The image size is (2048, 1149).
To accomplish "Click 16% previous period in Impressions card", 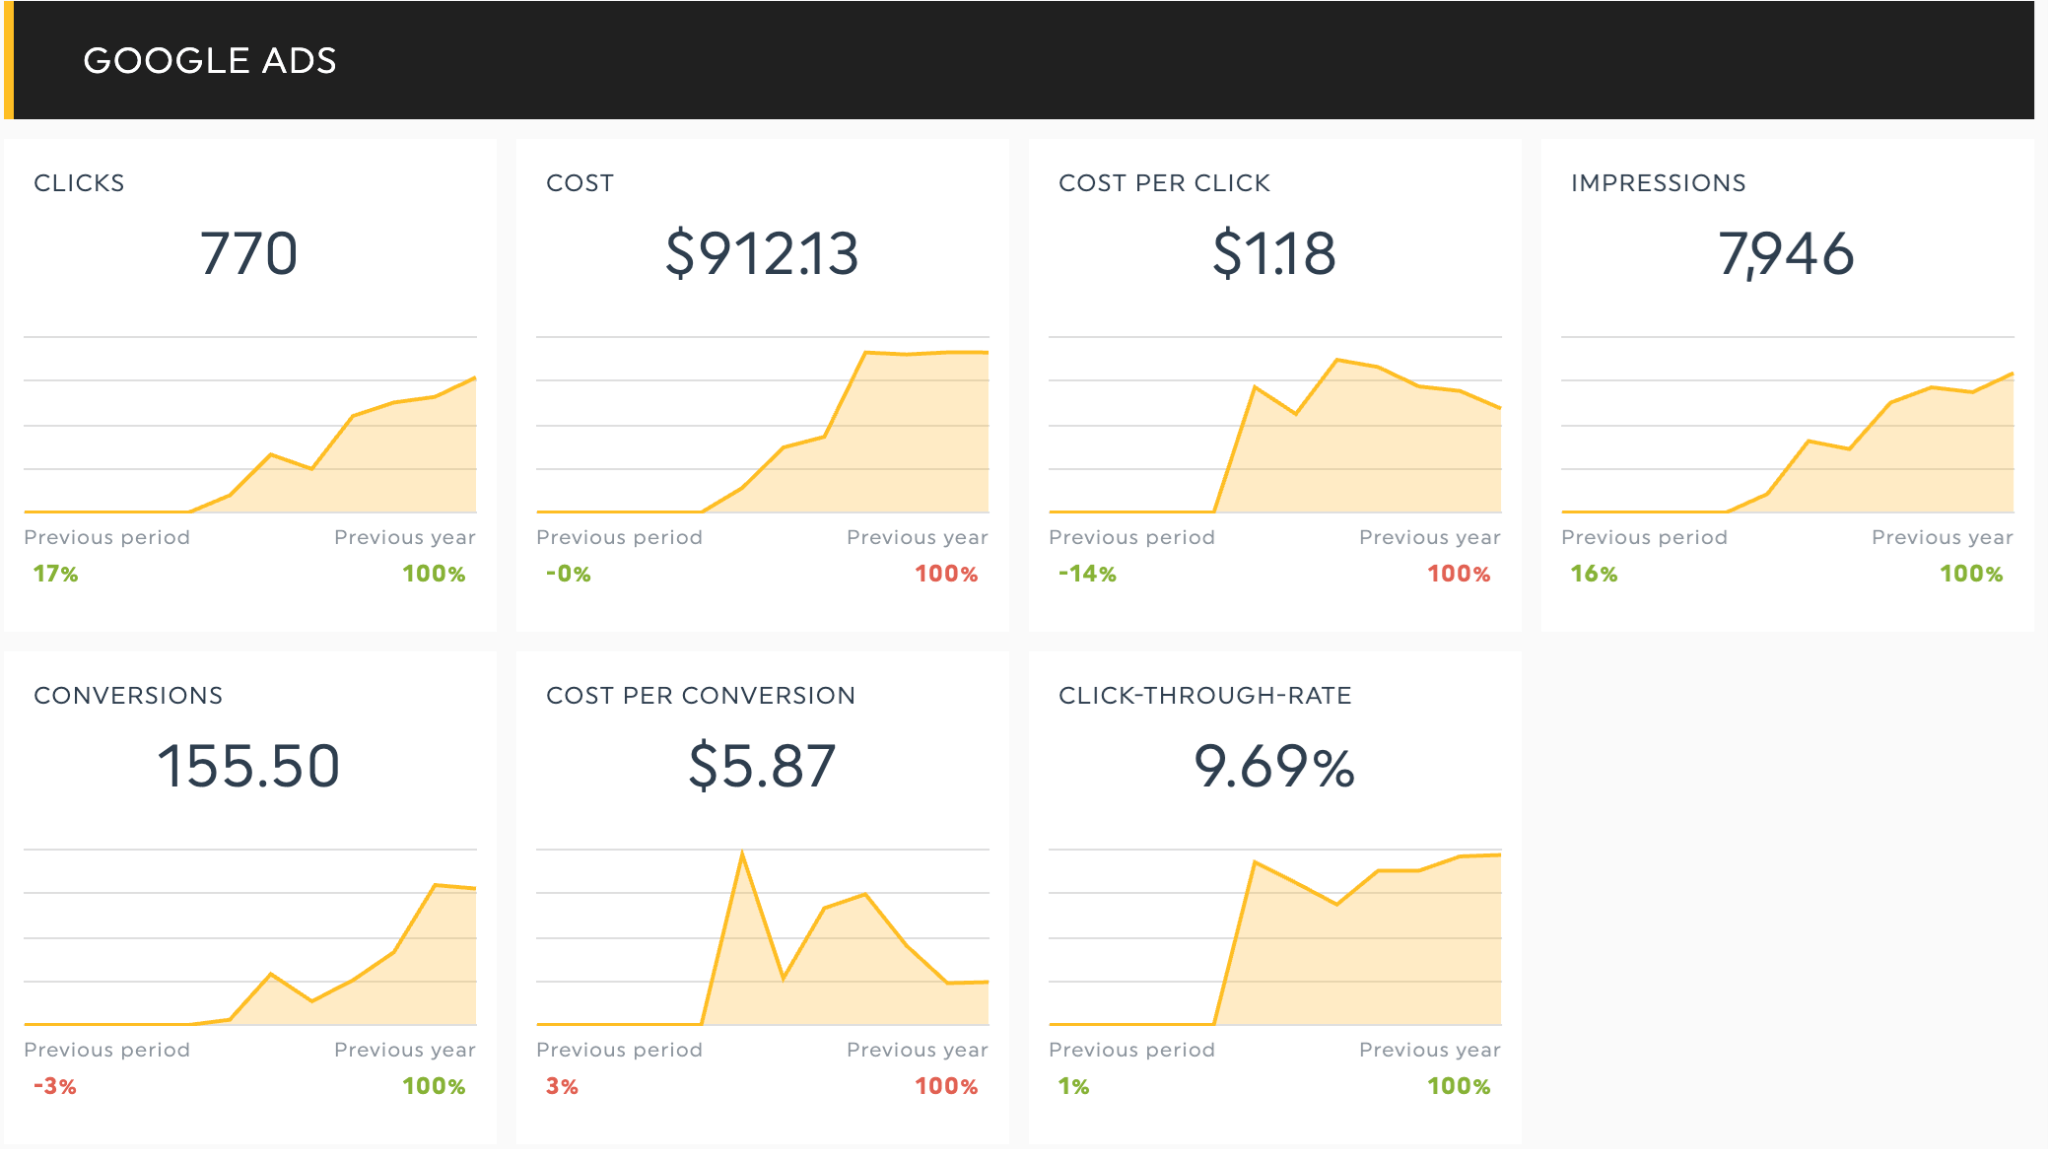I will tap(1594, 574).
